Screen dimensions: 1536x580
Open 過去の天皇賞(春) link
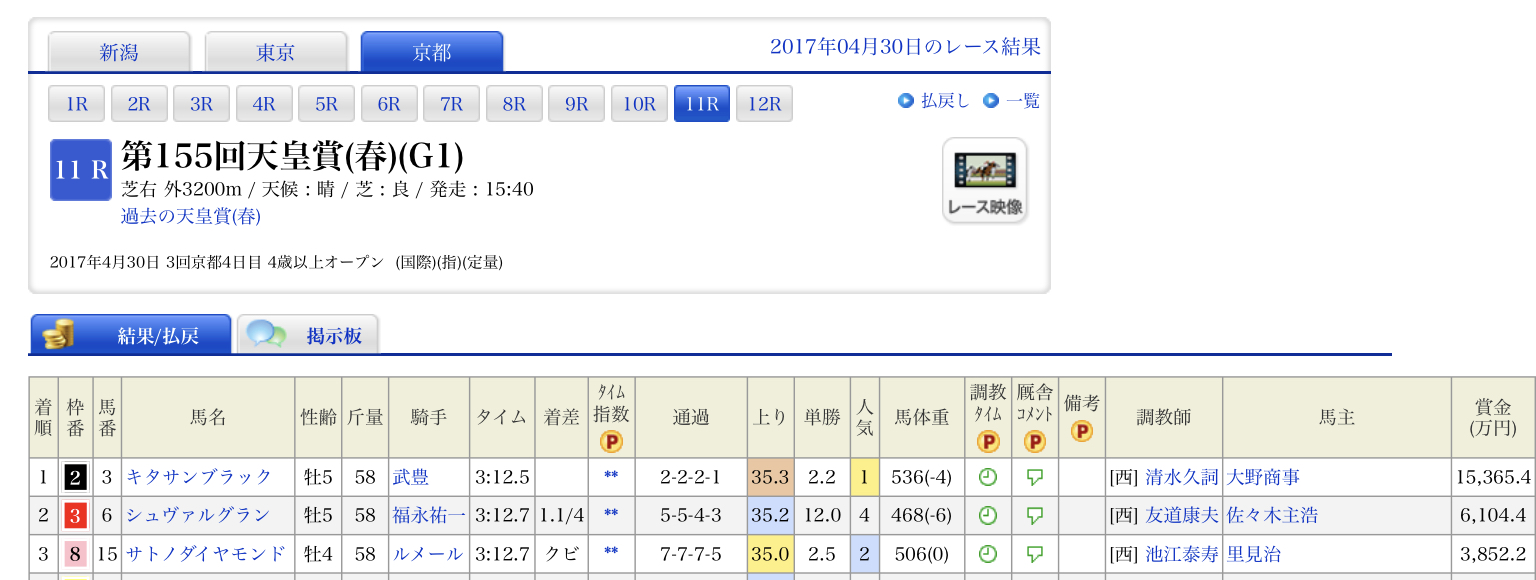(x=191, y=216)
